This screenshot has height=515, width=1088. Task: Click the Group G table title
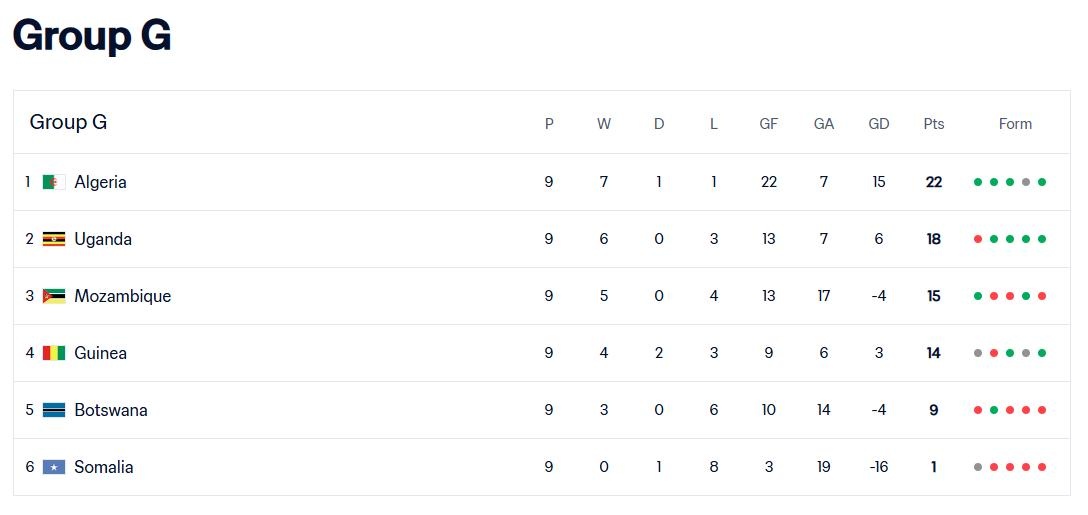point(68,122)
